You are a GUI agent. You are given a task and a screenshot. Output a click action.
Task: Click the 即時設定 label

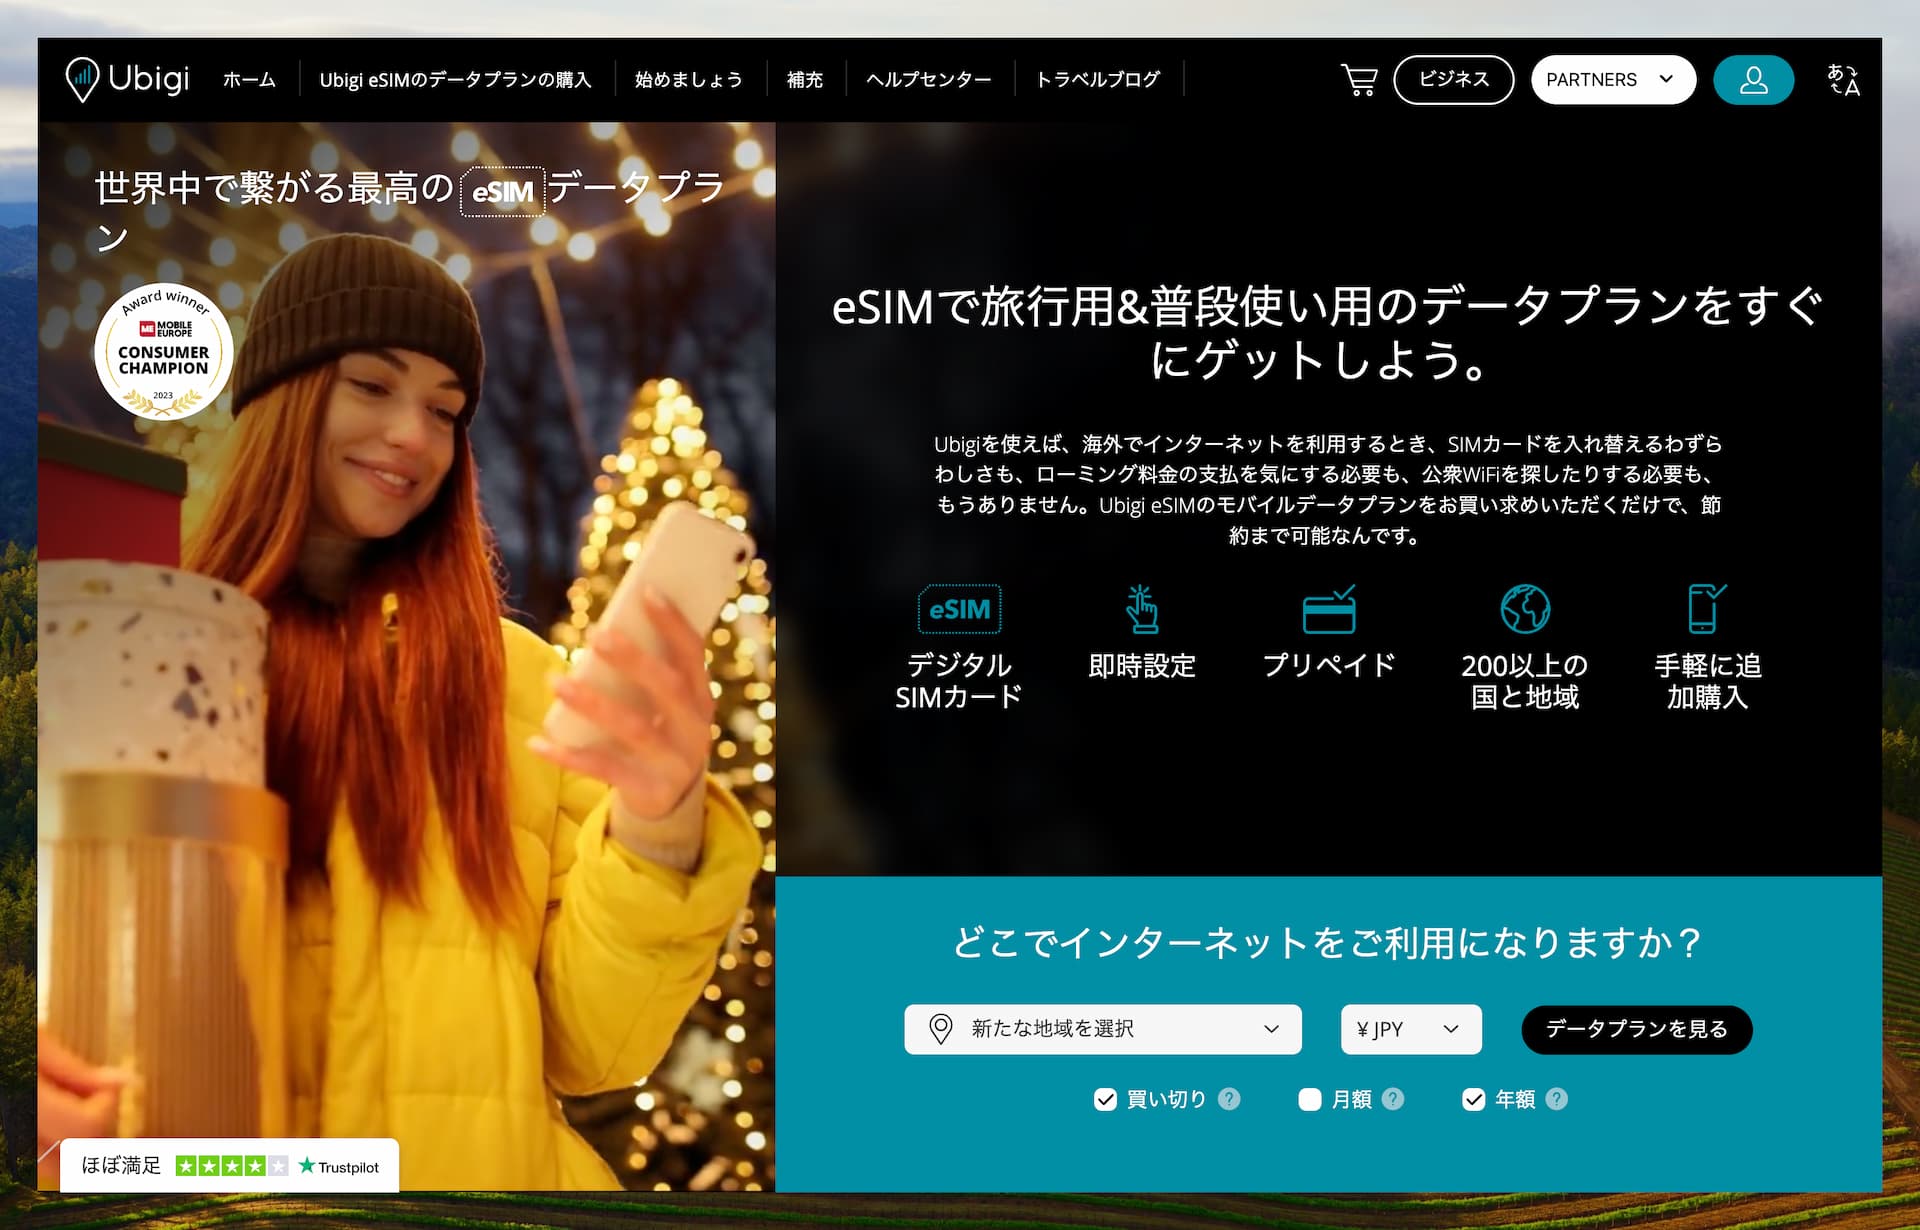1142,666
